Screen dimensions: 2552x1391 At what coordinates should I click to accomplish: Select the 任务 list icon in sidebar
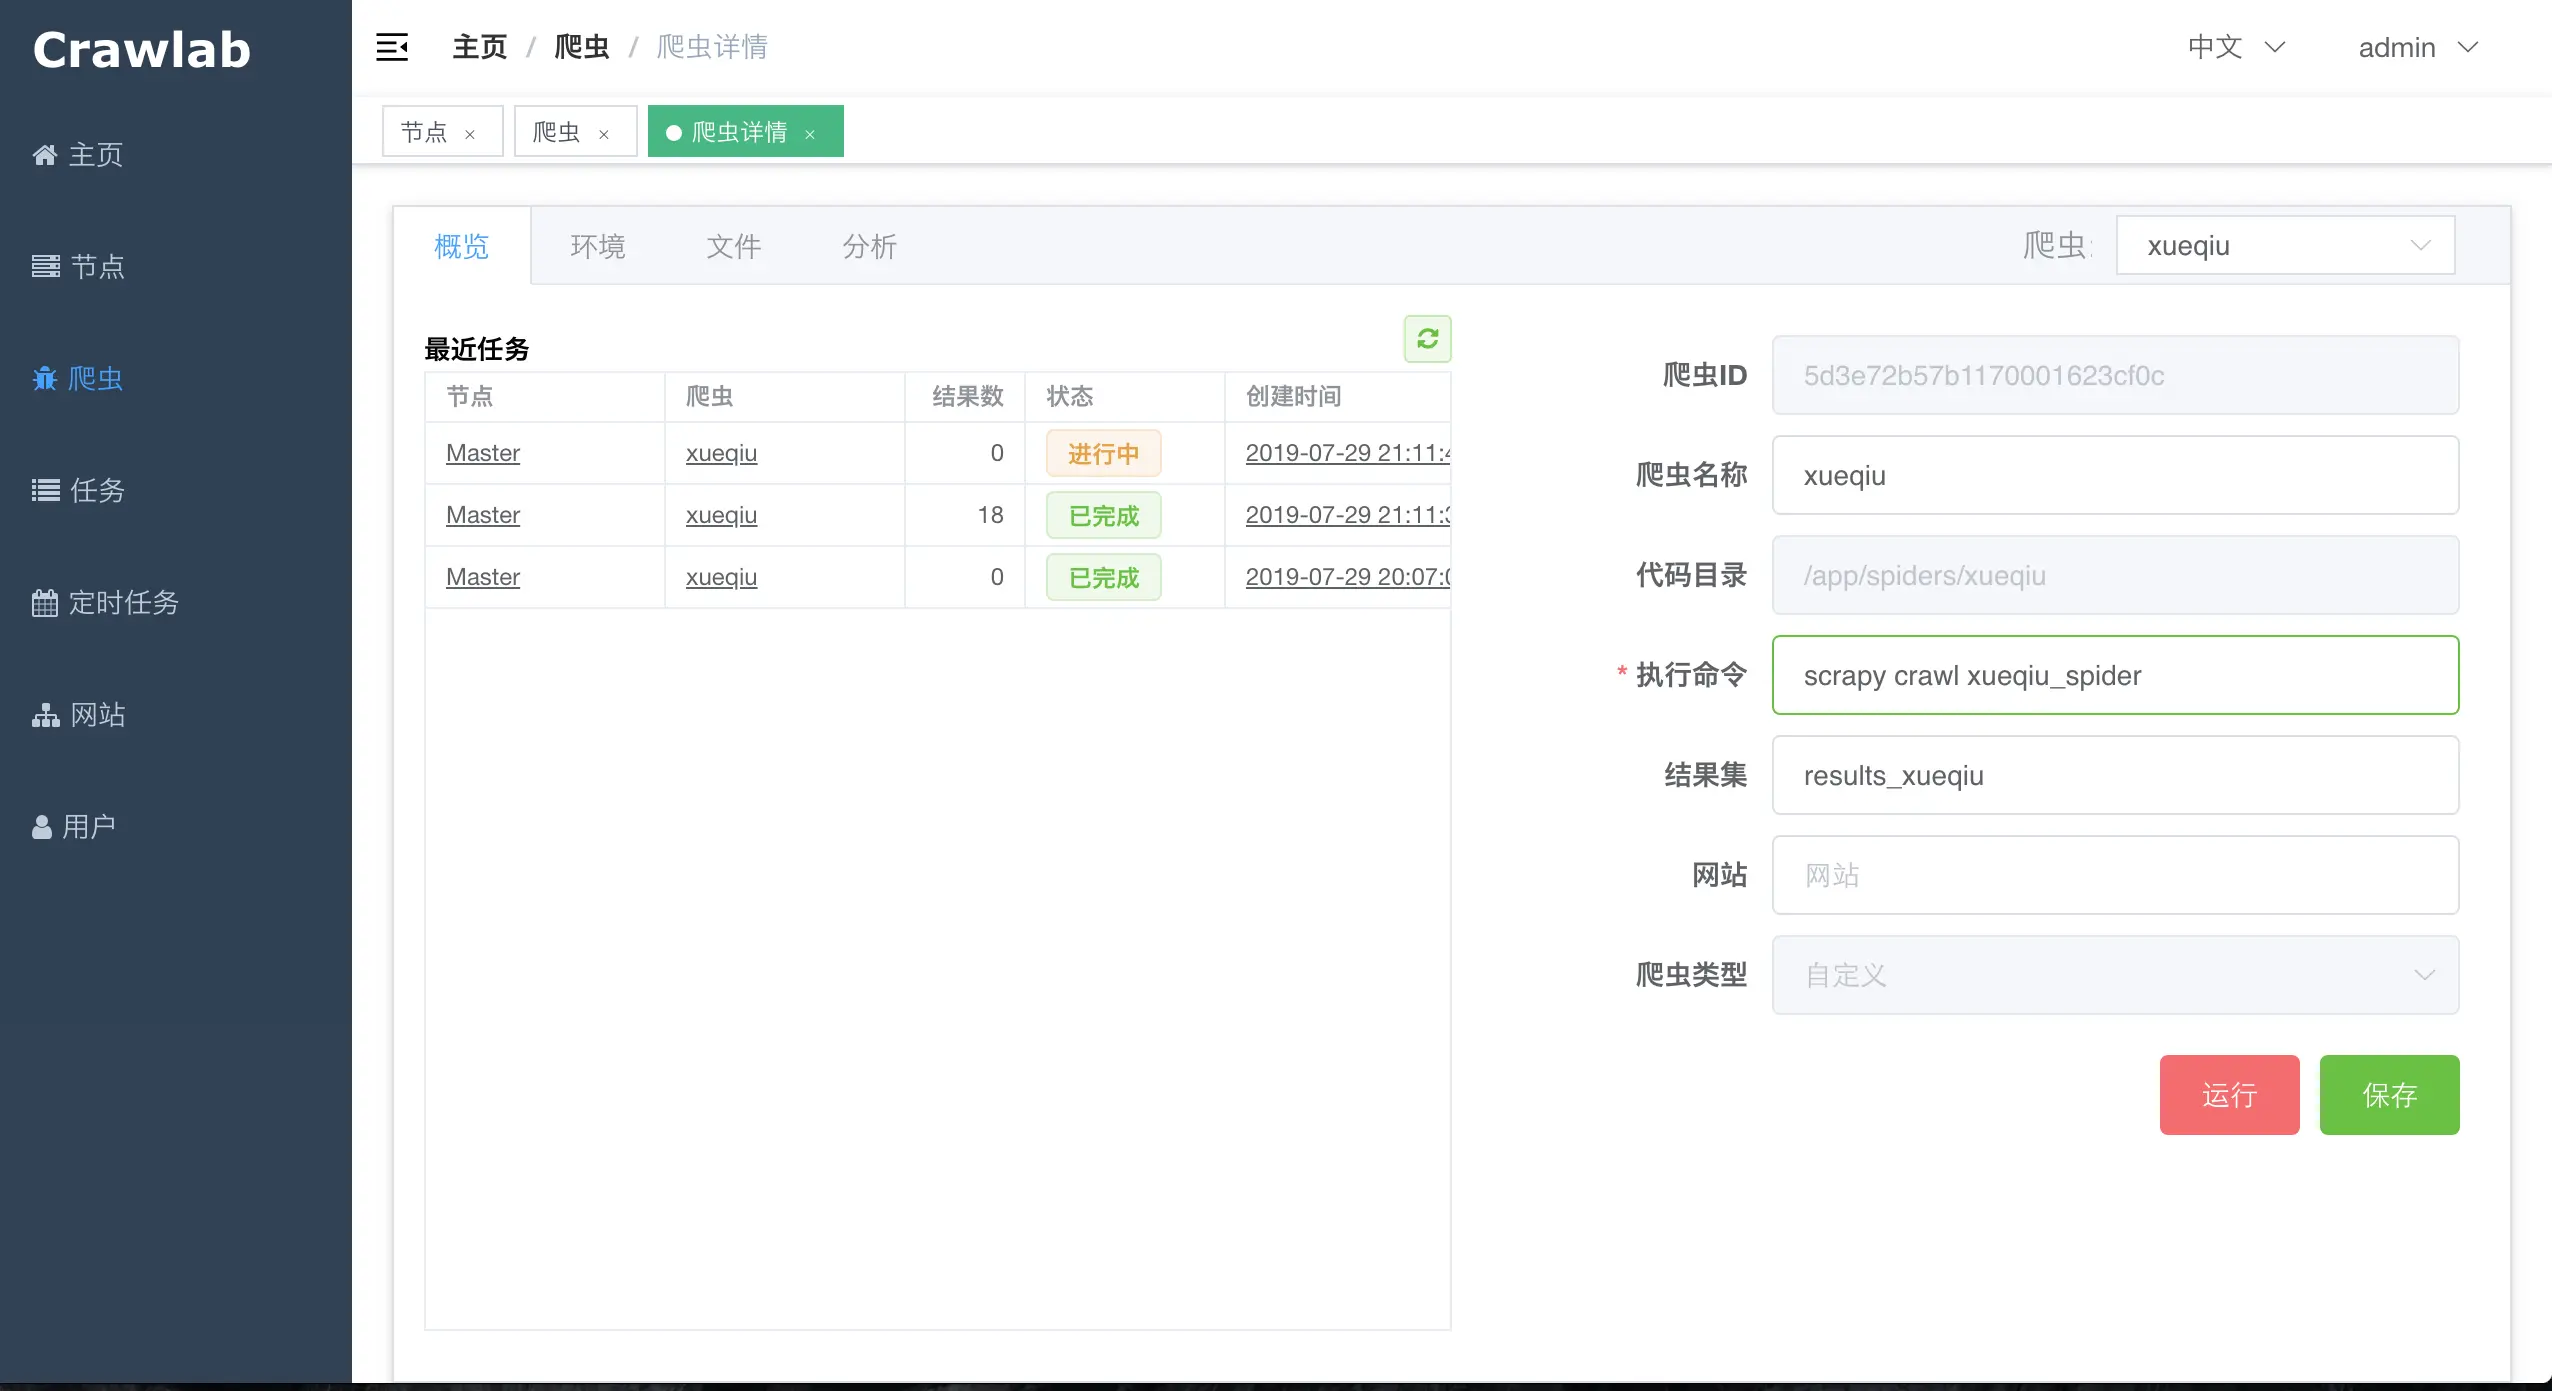[45, 491]
